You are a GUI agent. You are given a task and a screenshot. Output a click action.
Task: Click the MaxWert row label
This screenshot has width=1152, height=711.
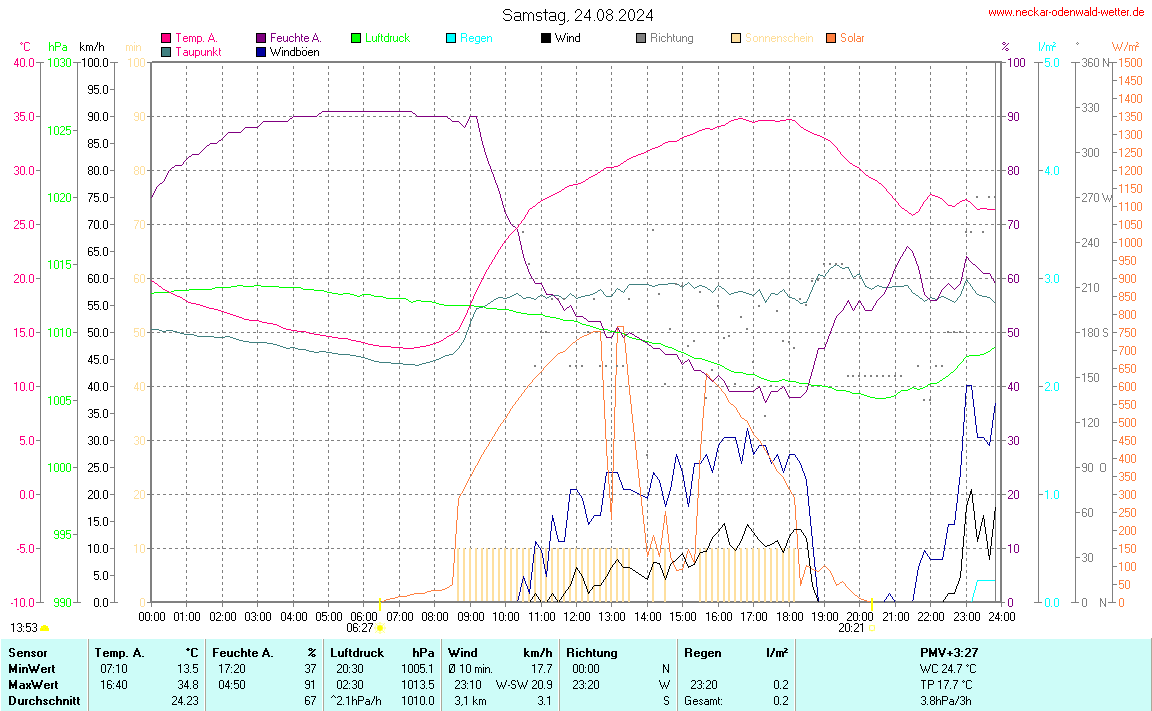31,684
